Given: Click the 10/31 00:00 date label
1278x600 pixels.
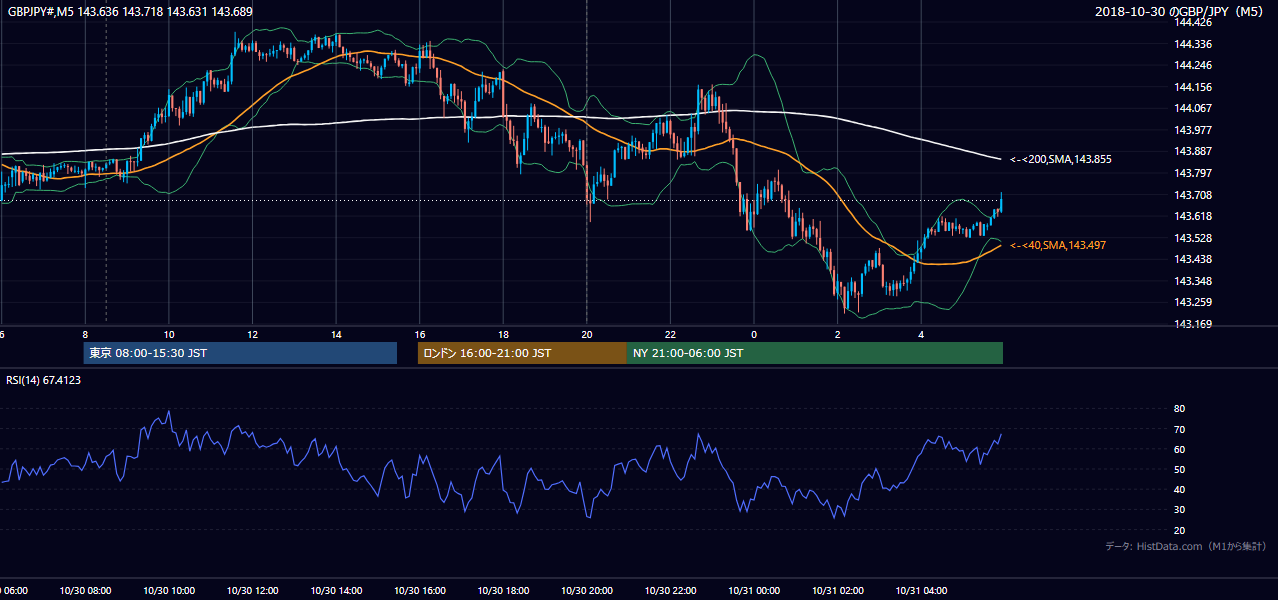Looking at the screenshot, I should coord(754,591).
